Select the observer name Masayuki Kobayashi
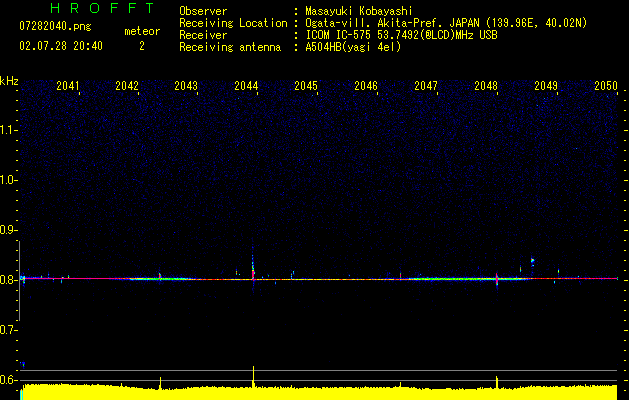This screenshot has width=629, height=400. point(359,11)
